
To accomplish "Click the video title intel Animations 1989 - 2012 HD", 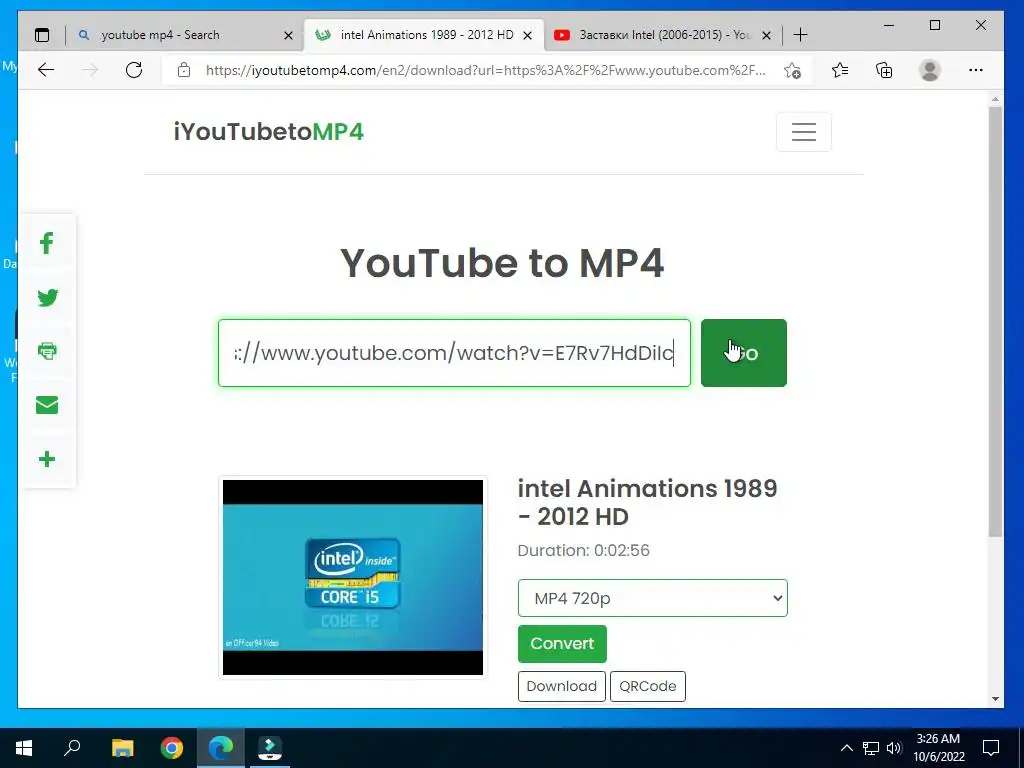I will click(x=647, y=502).
